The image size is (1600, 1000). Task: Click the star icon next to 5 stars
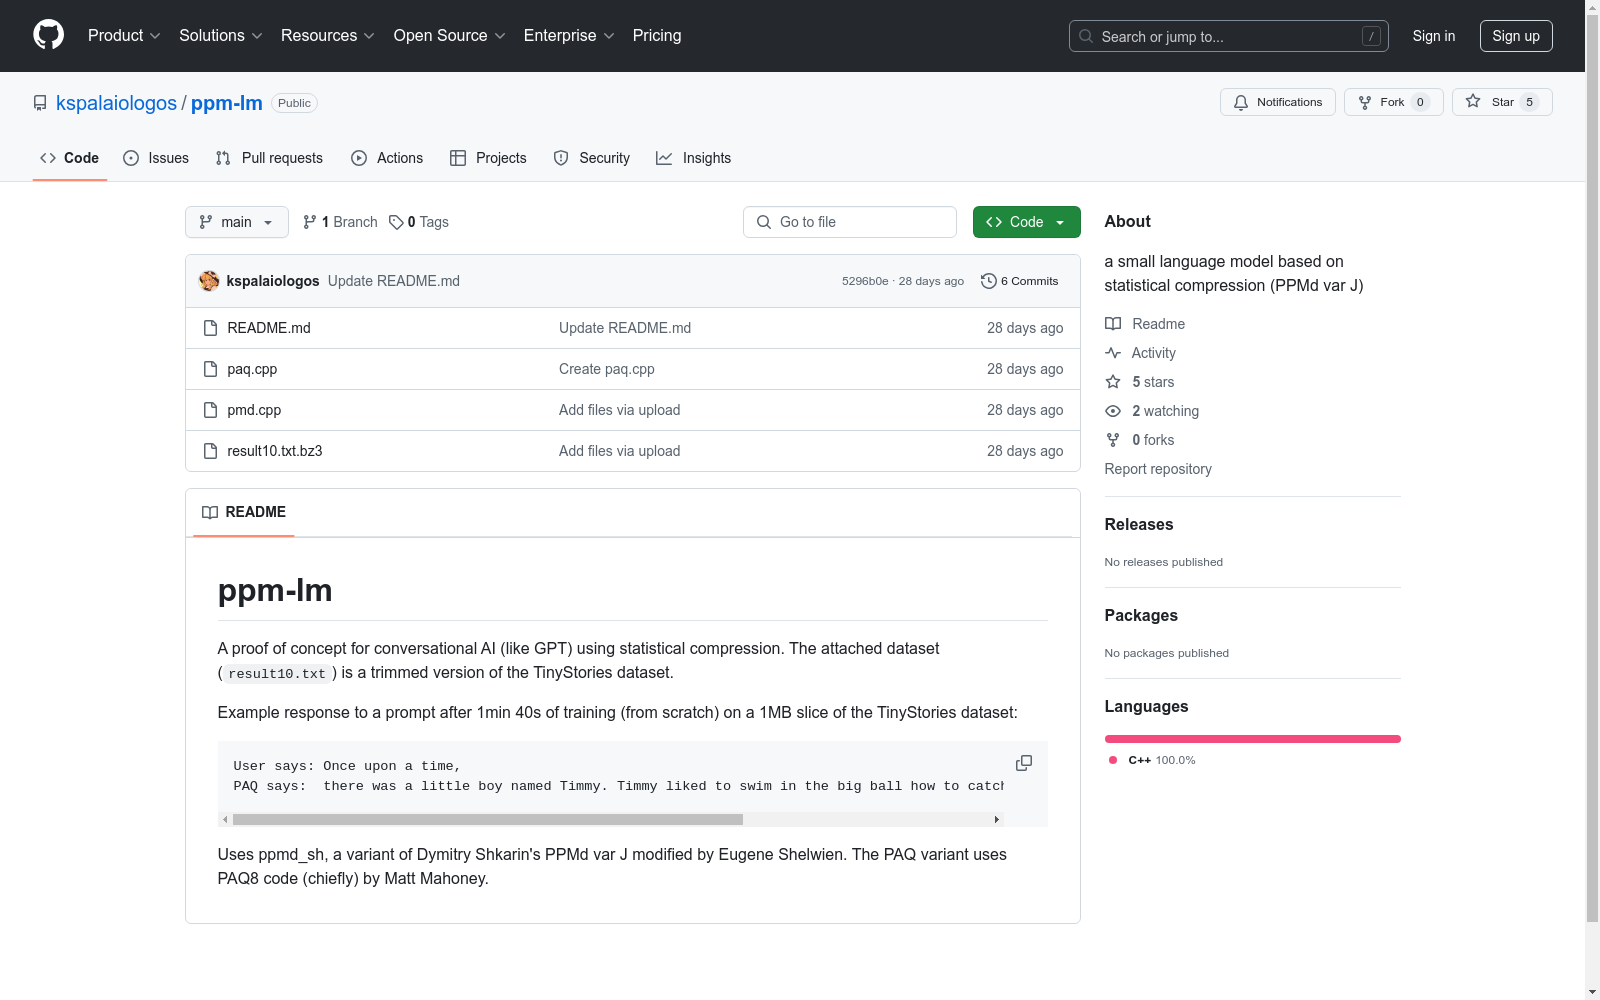(x=1113, y=382)
